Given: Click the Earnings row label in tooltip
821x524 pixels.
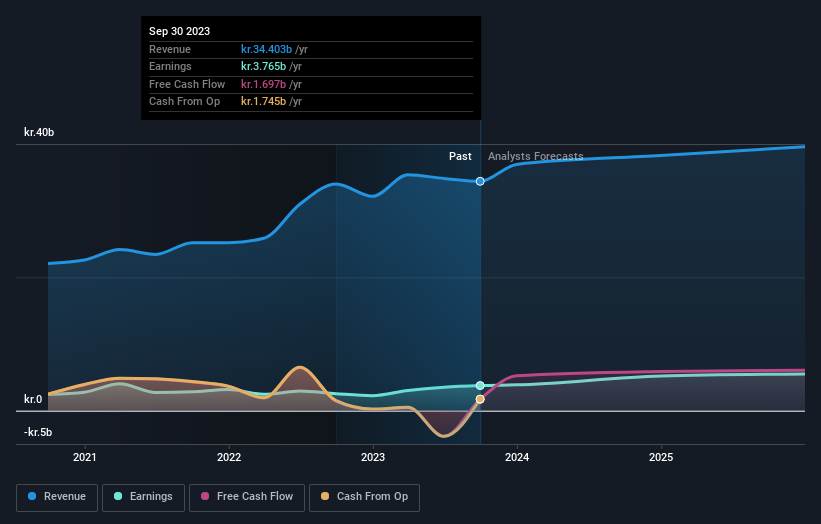Looking at the screenshot, I should click(170, 66).
